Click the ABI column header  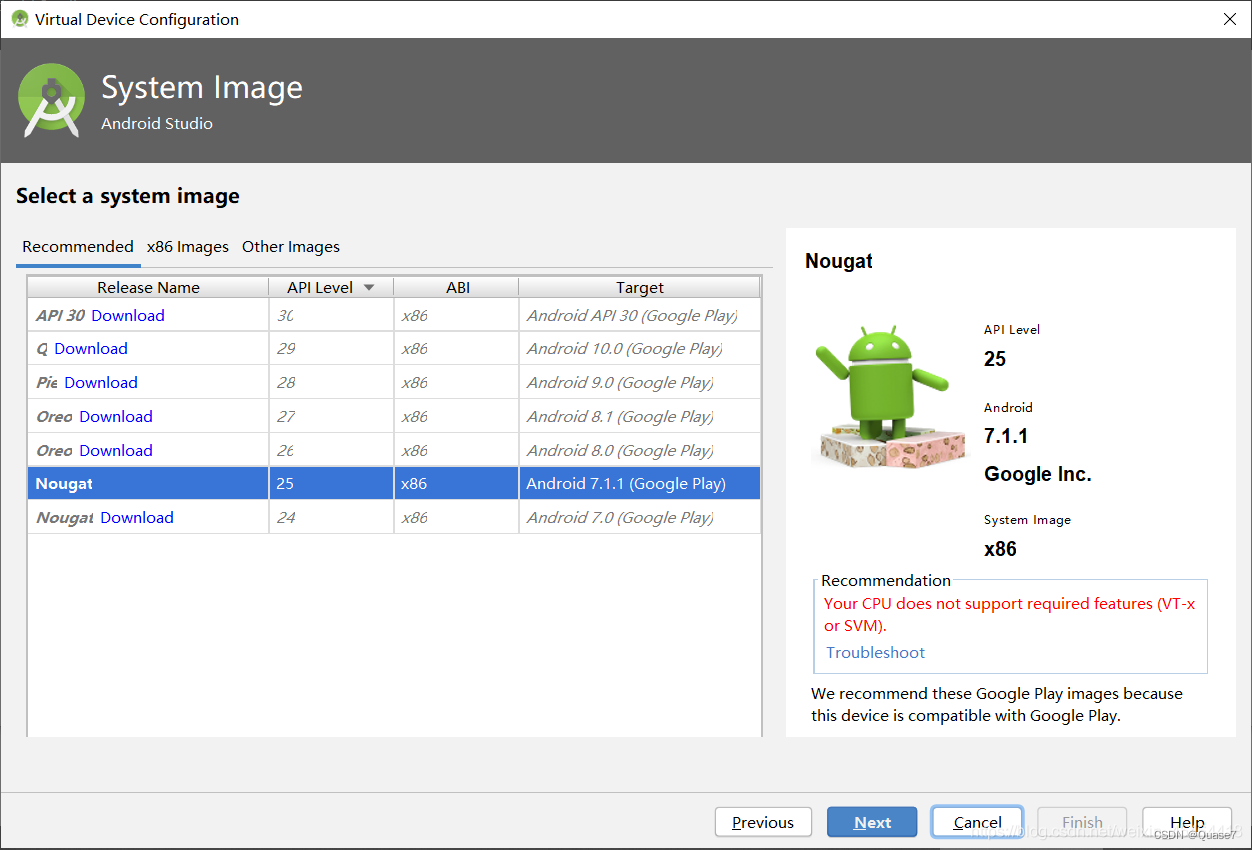pos(457,287)
